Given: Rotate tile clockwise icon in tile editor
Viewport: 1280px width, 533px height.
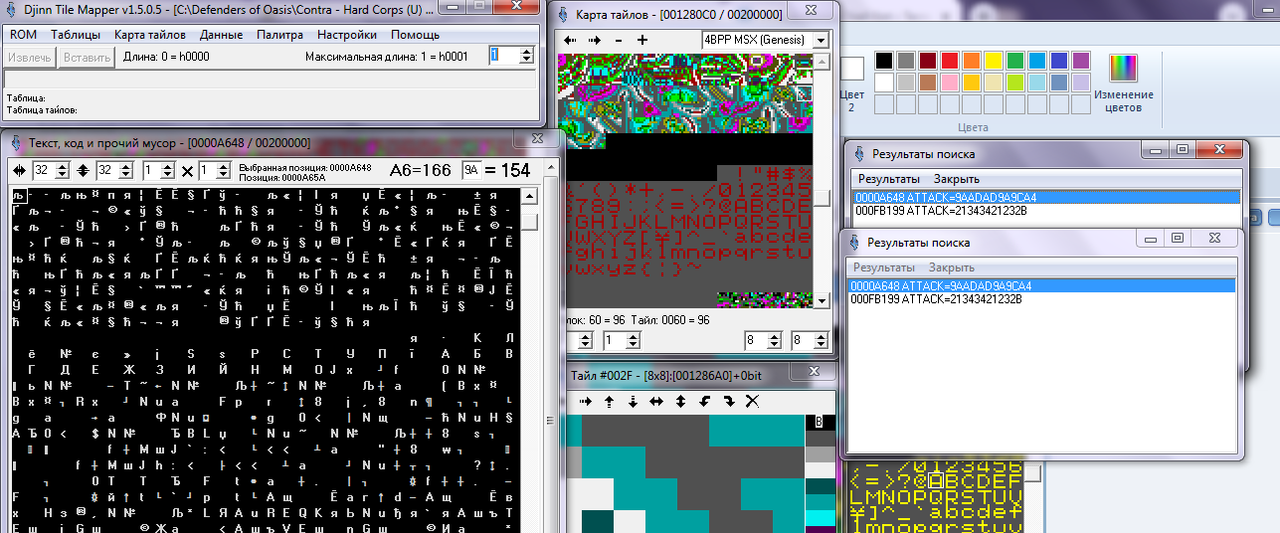Looking at the screenshot, I should pyautogui.click(x=728, y=401).
